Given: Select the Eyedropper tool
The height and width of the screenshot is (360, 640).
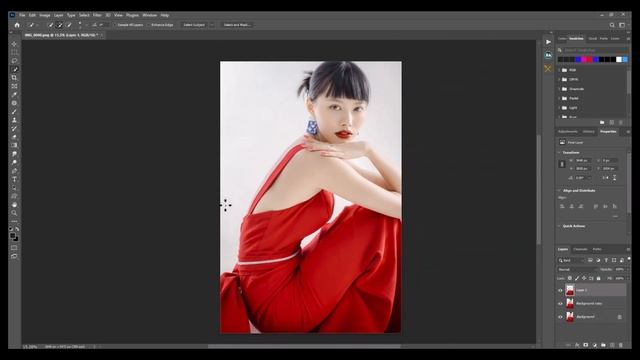Looking at the screenshot, I should coord(14,95).
